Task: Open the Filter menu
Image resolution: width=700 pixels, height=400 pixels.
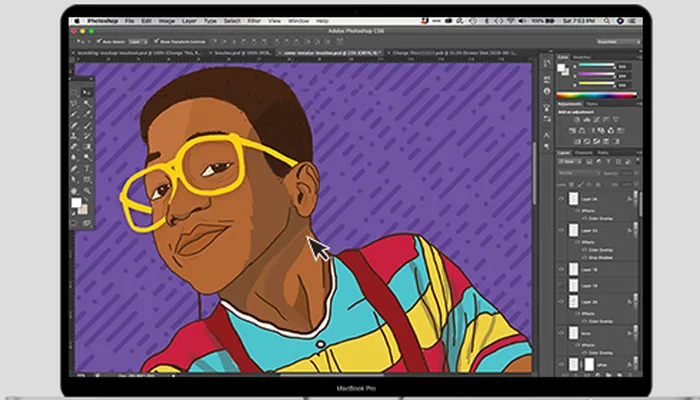Action: tap(254, 21)
